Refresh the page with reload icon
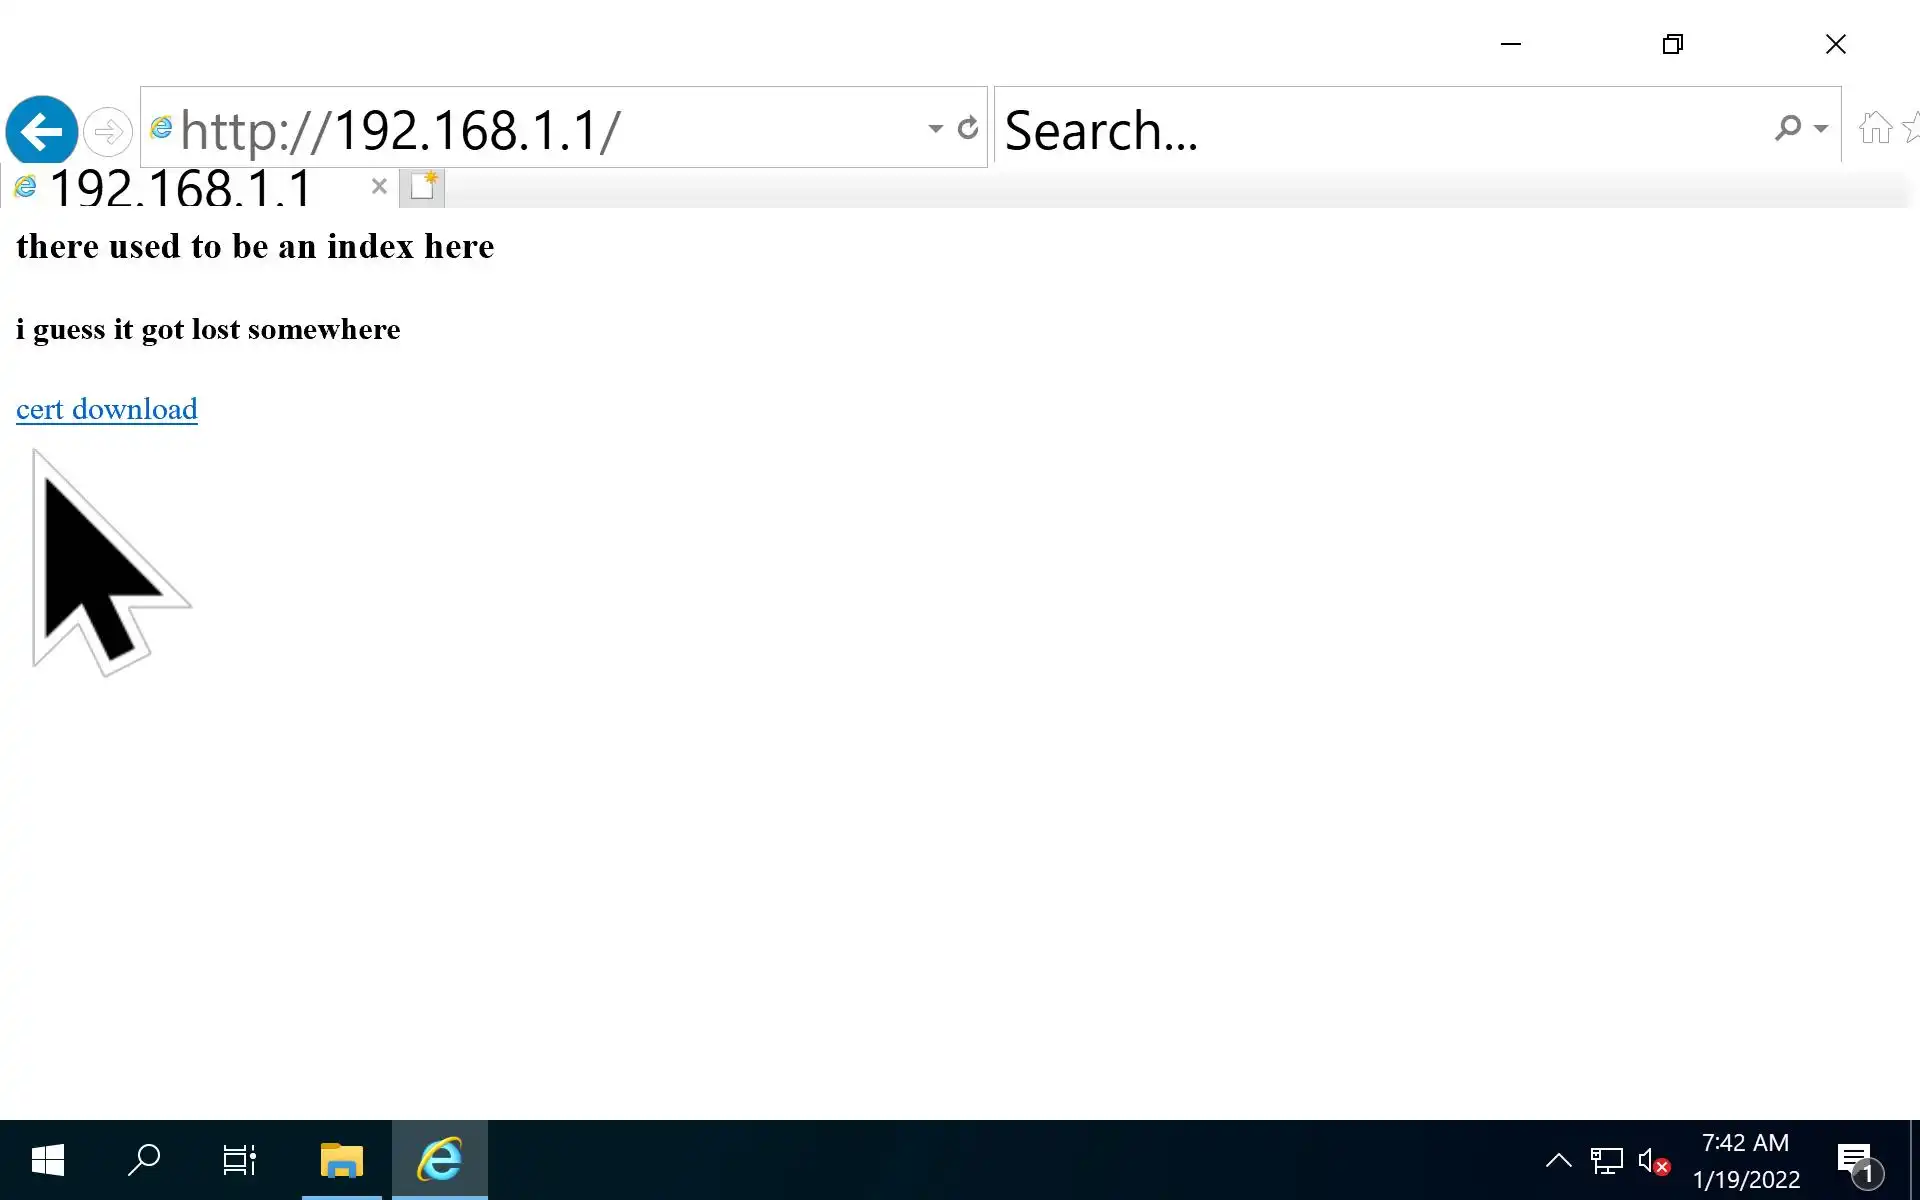 [x=967, y=128]
